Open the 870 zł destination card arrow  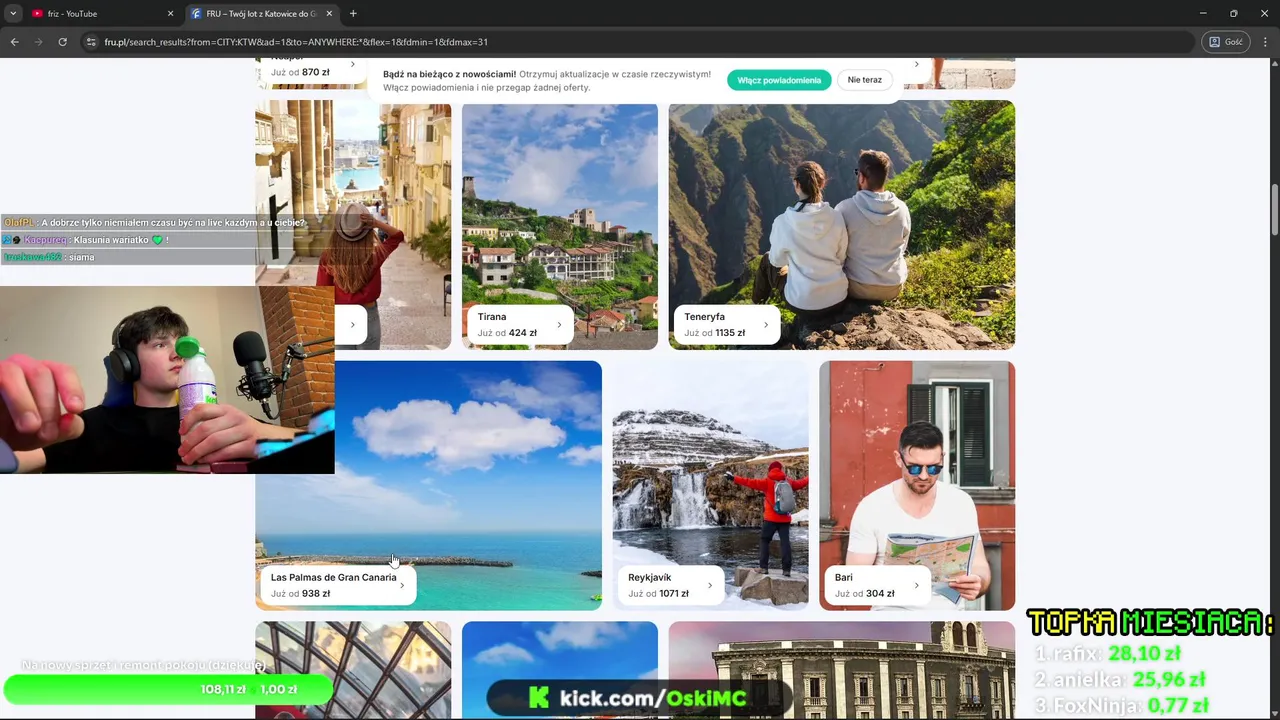(352, 65)
